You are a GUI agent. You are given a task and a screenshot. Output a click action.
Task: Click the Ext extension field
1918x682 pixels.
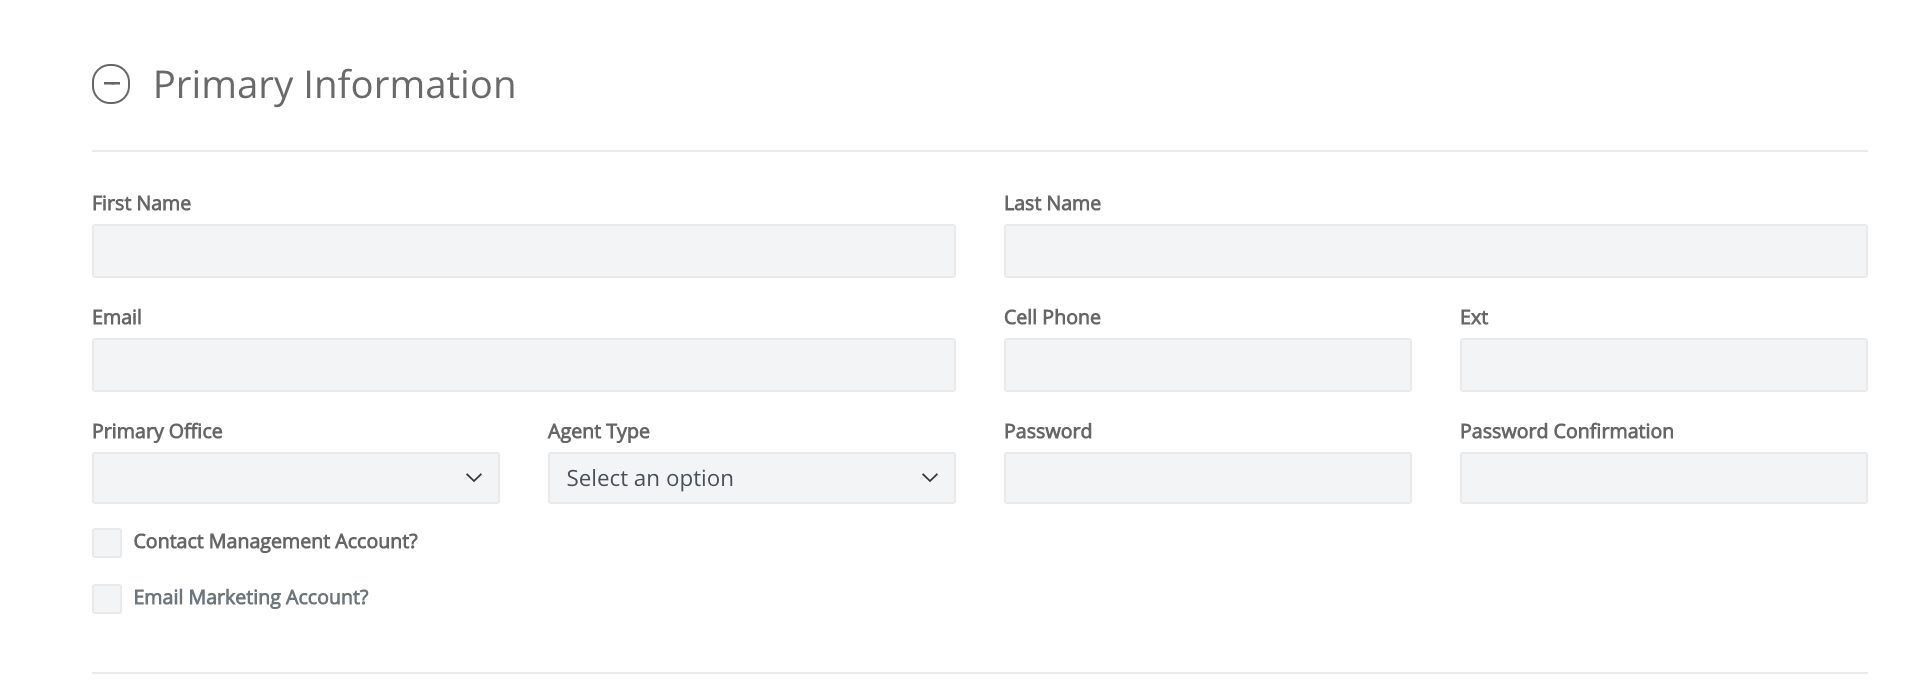coord(1663,365)
